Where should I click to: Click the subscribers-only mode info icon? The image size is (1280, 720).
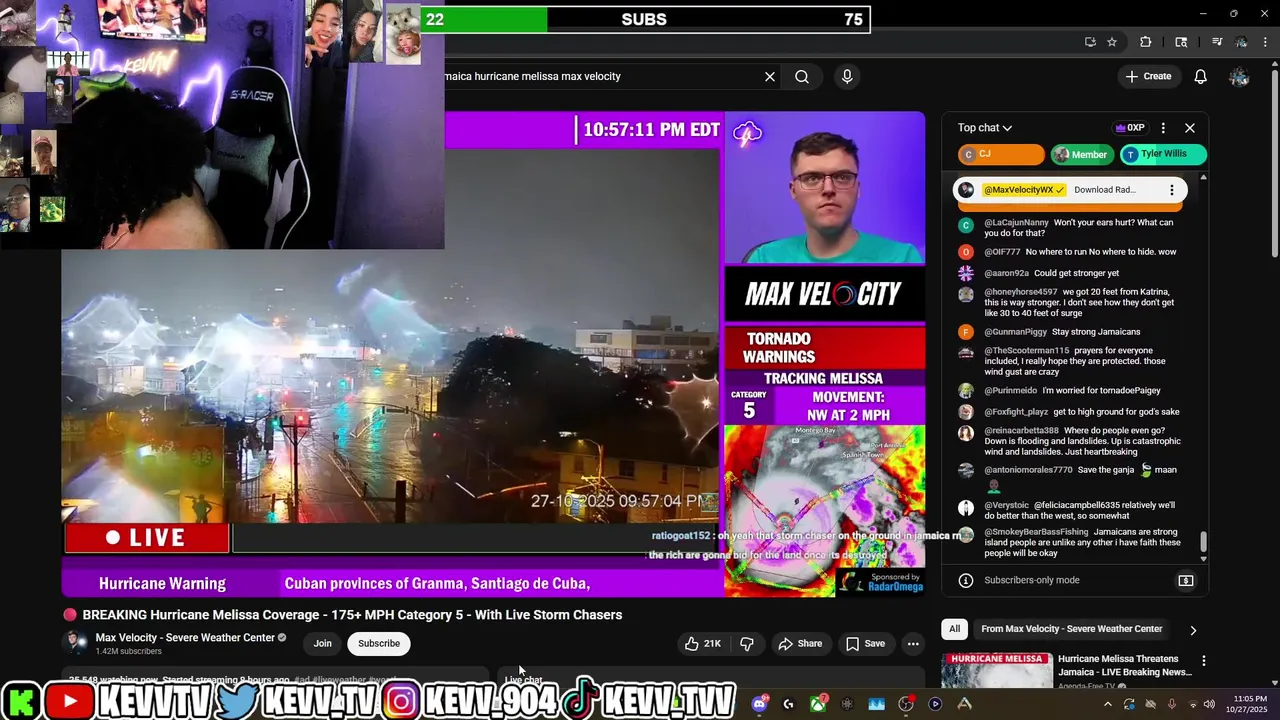[966, 581]
